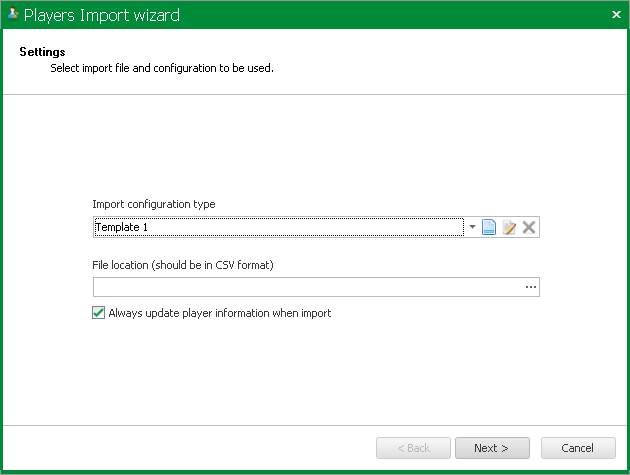Click the Players Import wizard title bar icon
The height and width of the screenshot is (475, 630).
(x=13, y=14)
